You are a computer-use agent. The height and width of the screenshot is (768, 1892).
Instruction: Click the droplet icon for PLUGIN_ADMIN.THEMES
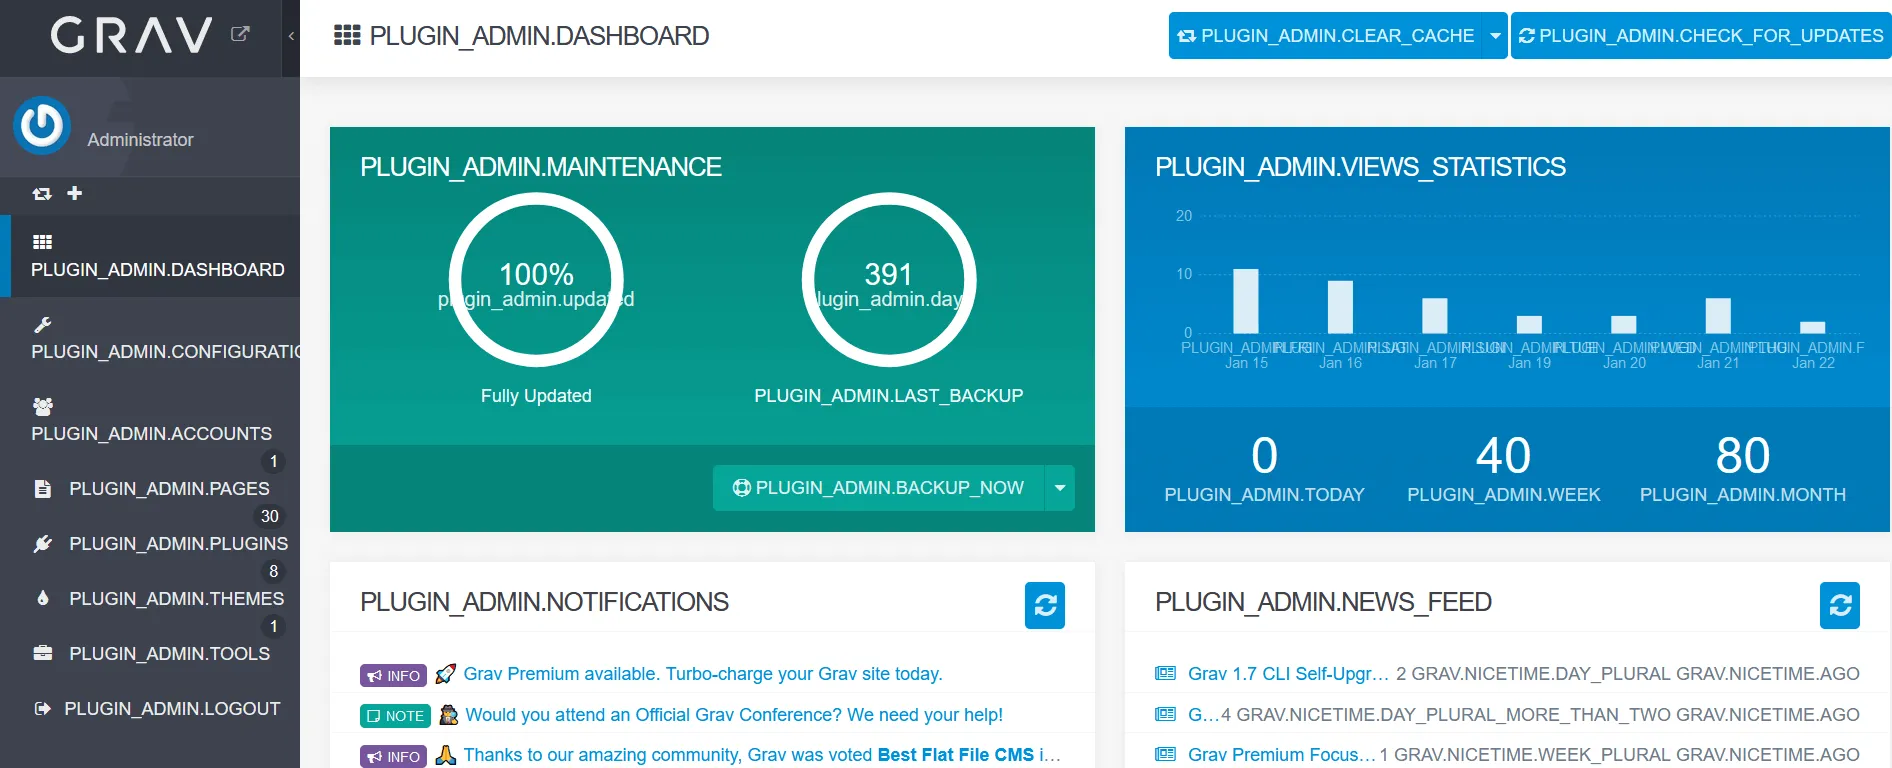(42, 598)
